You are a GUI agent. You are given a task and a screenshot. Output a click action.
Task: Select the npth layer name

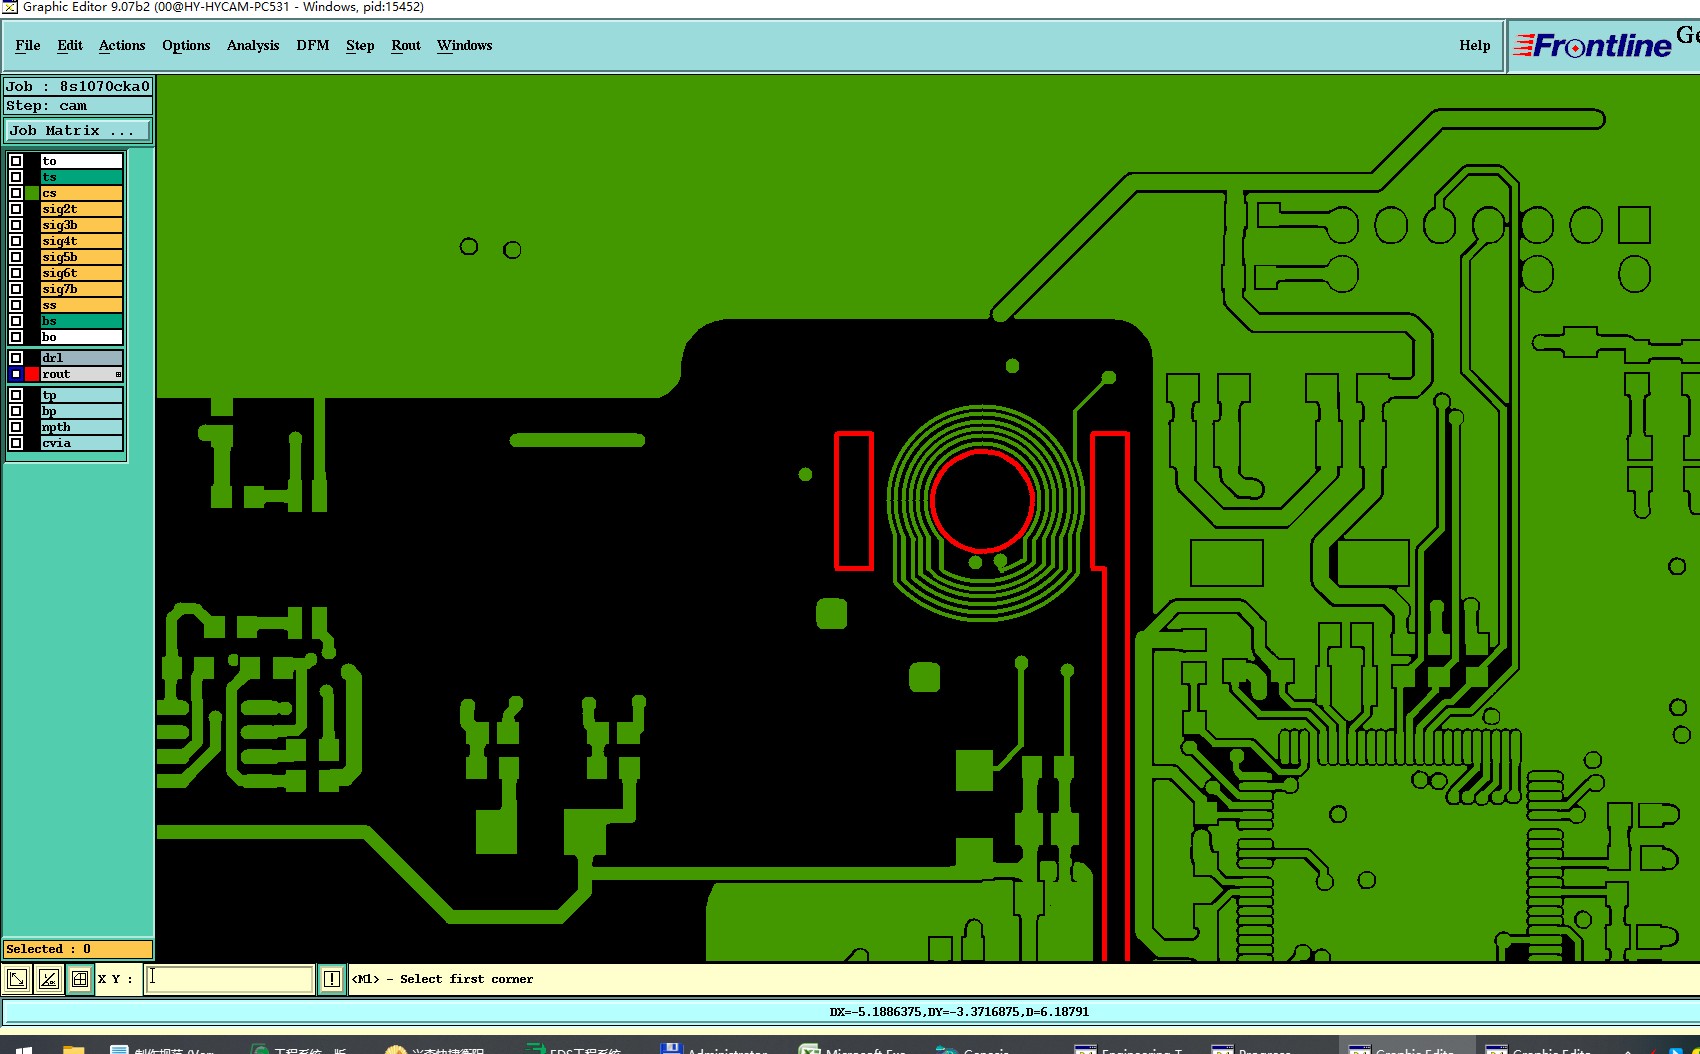tap(81, 427)
